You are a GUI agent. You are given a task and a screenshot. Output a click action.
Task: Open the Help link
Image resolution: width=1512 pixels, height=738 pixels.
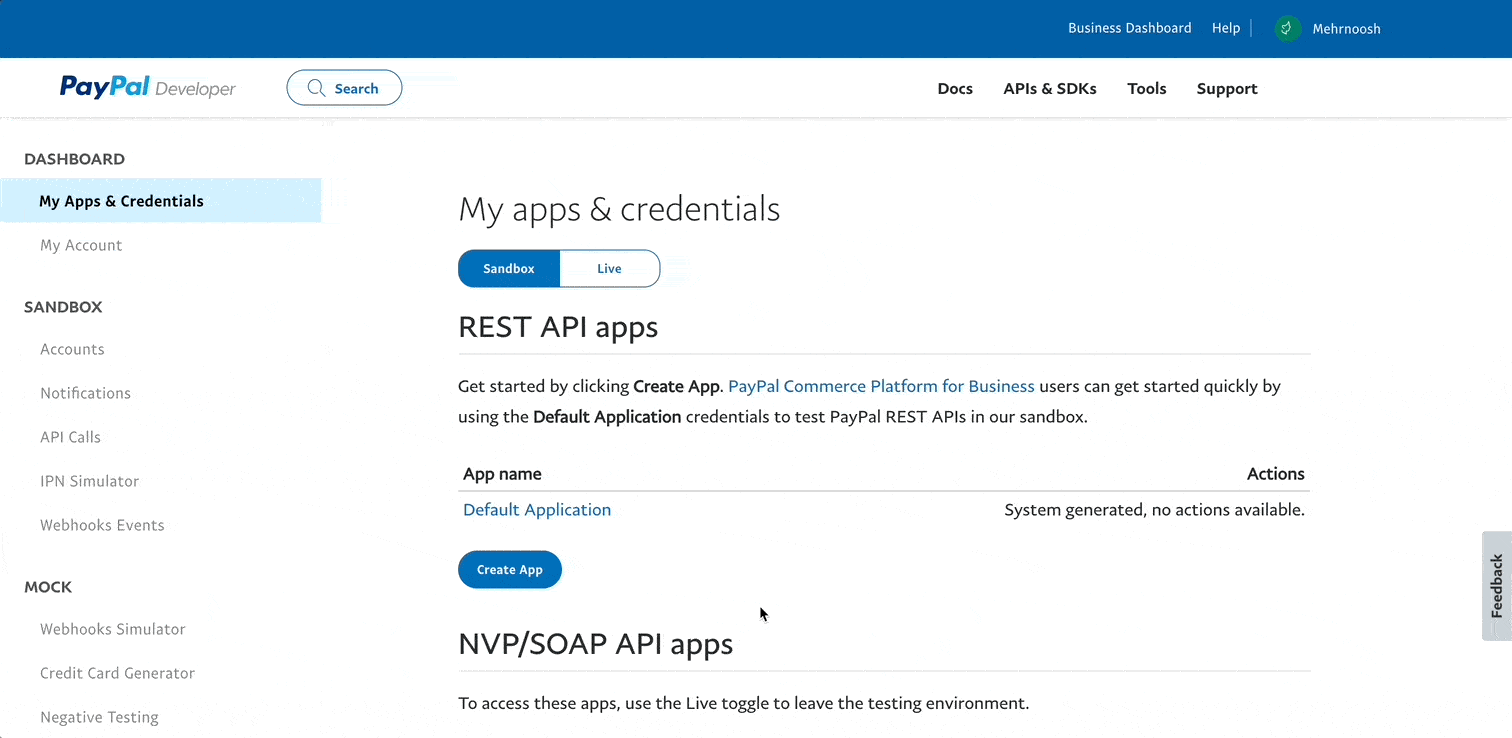pyautogui.click(x=1225, y=28)
